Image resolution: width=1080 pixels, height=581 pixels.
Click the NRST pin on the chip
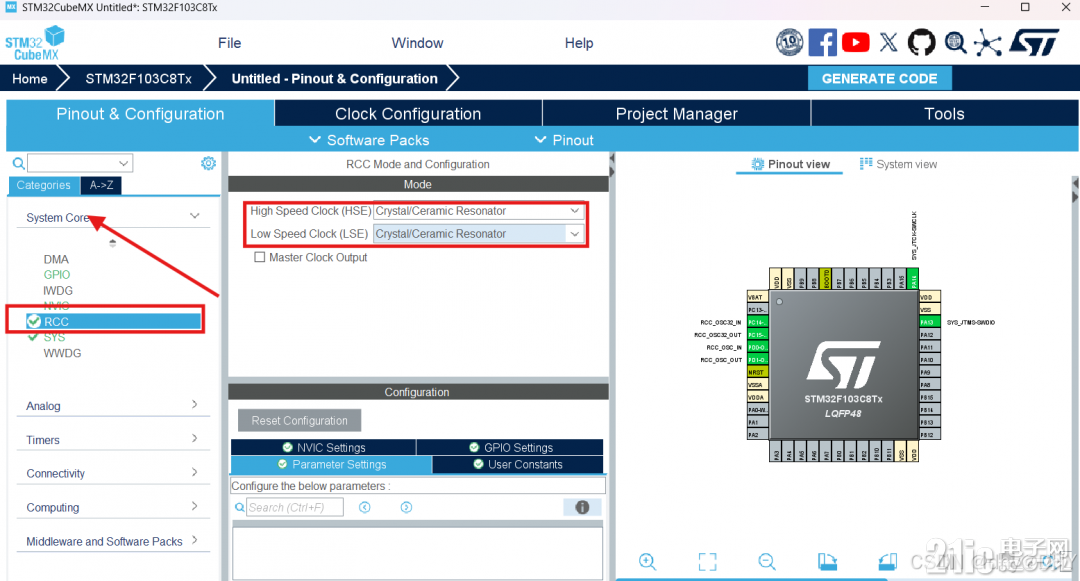[757, 372]
